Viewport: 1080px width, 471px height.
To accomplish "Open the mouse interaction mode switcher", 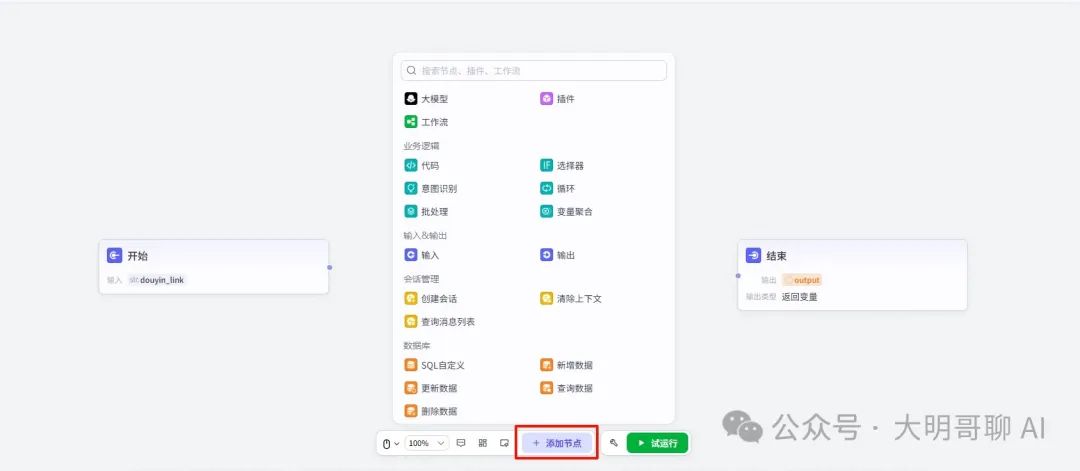I will 391,443.
